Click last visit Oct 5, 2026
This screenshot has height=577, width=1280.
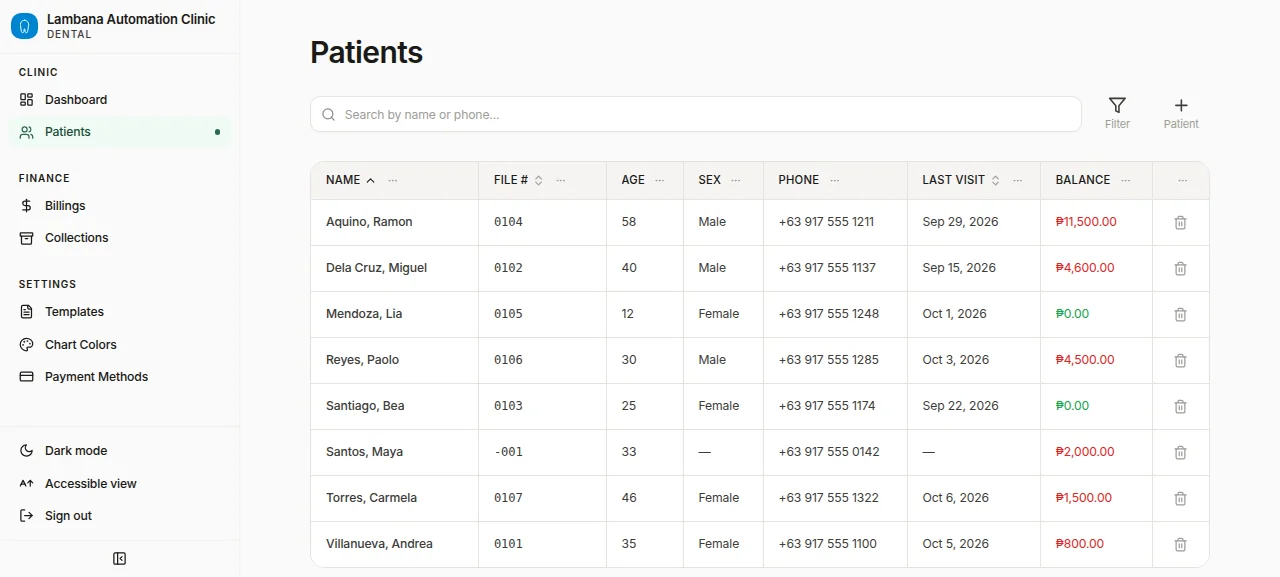(x=955, y=544)
